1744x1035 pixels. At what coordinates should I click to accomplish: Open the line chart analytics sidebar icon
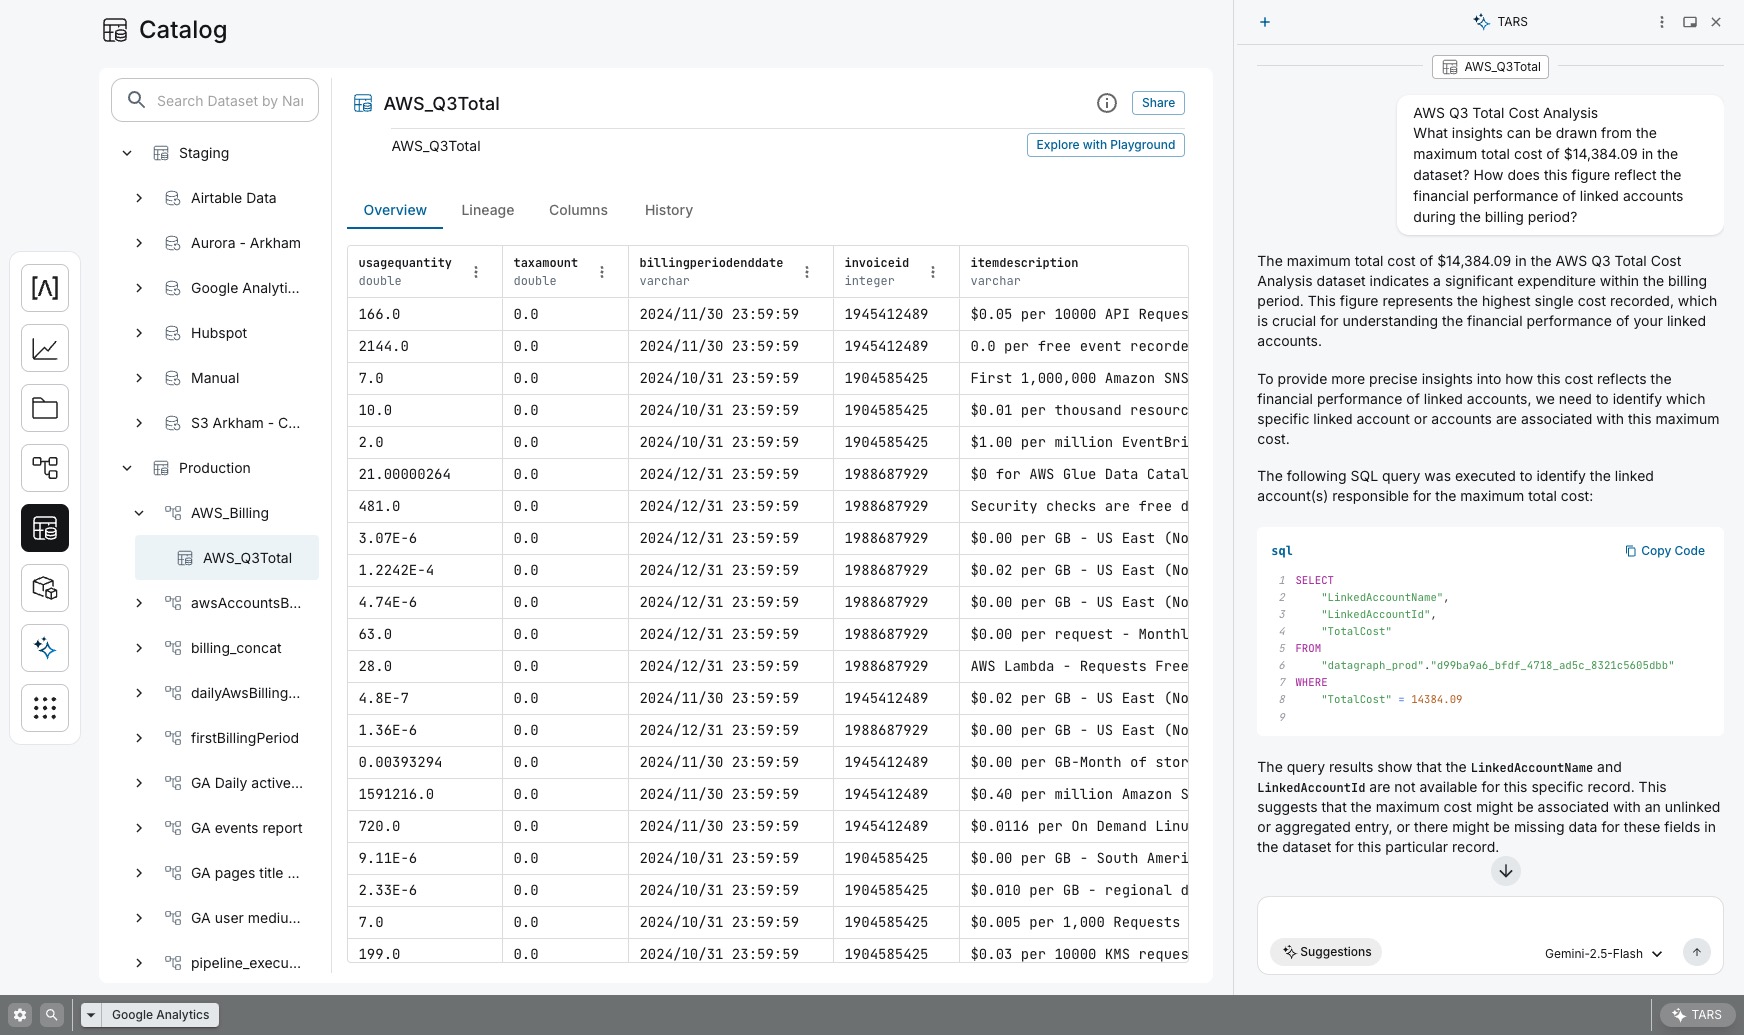45,348
